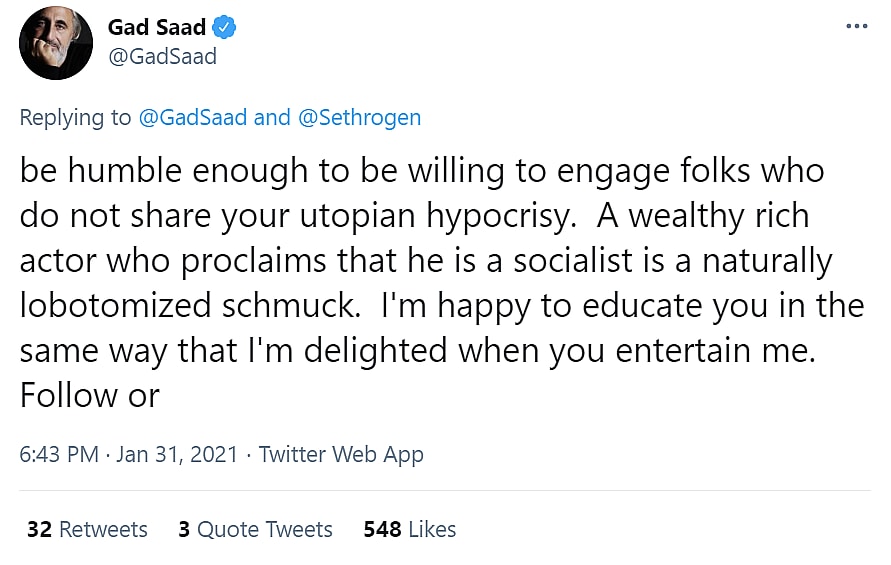Screen dimensions: 891x565
Task: Click tweet line starting "be humble enough"
Action: 421,170
